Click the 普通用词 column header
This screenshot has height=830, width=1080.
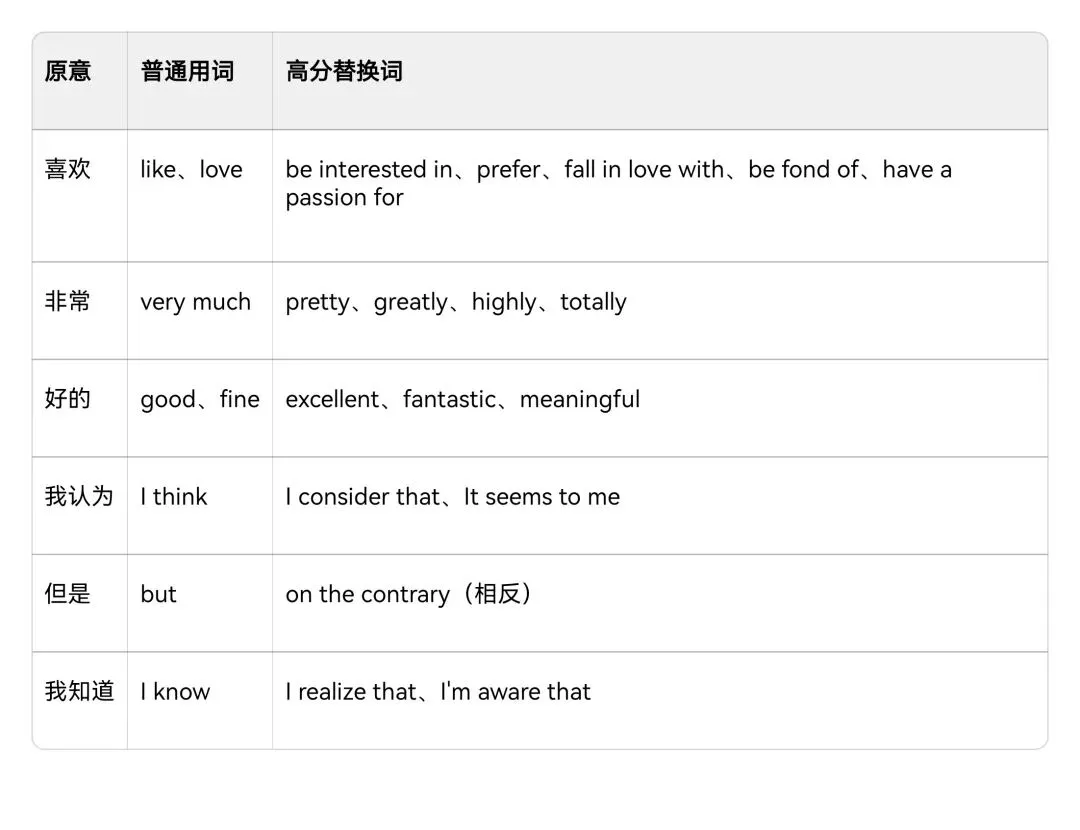(x=187, y=71)
